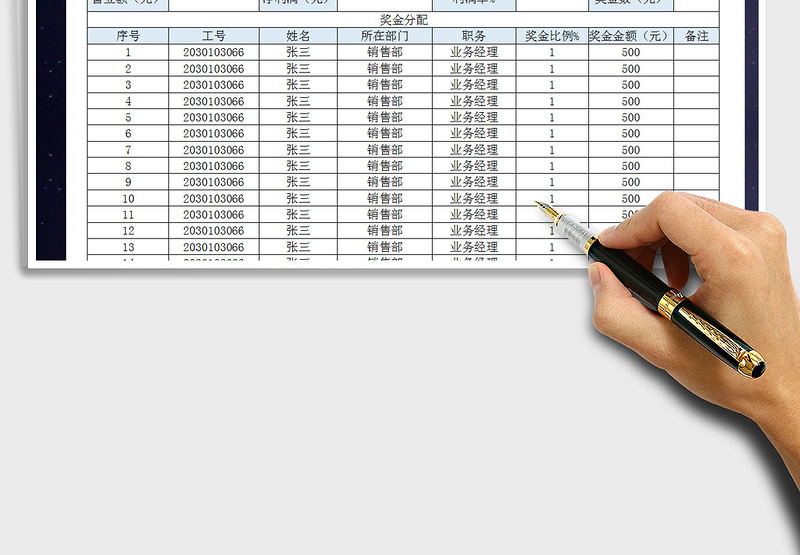Select the 工号 header cell

click(214, 36)
